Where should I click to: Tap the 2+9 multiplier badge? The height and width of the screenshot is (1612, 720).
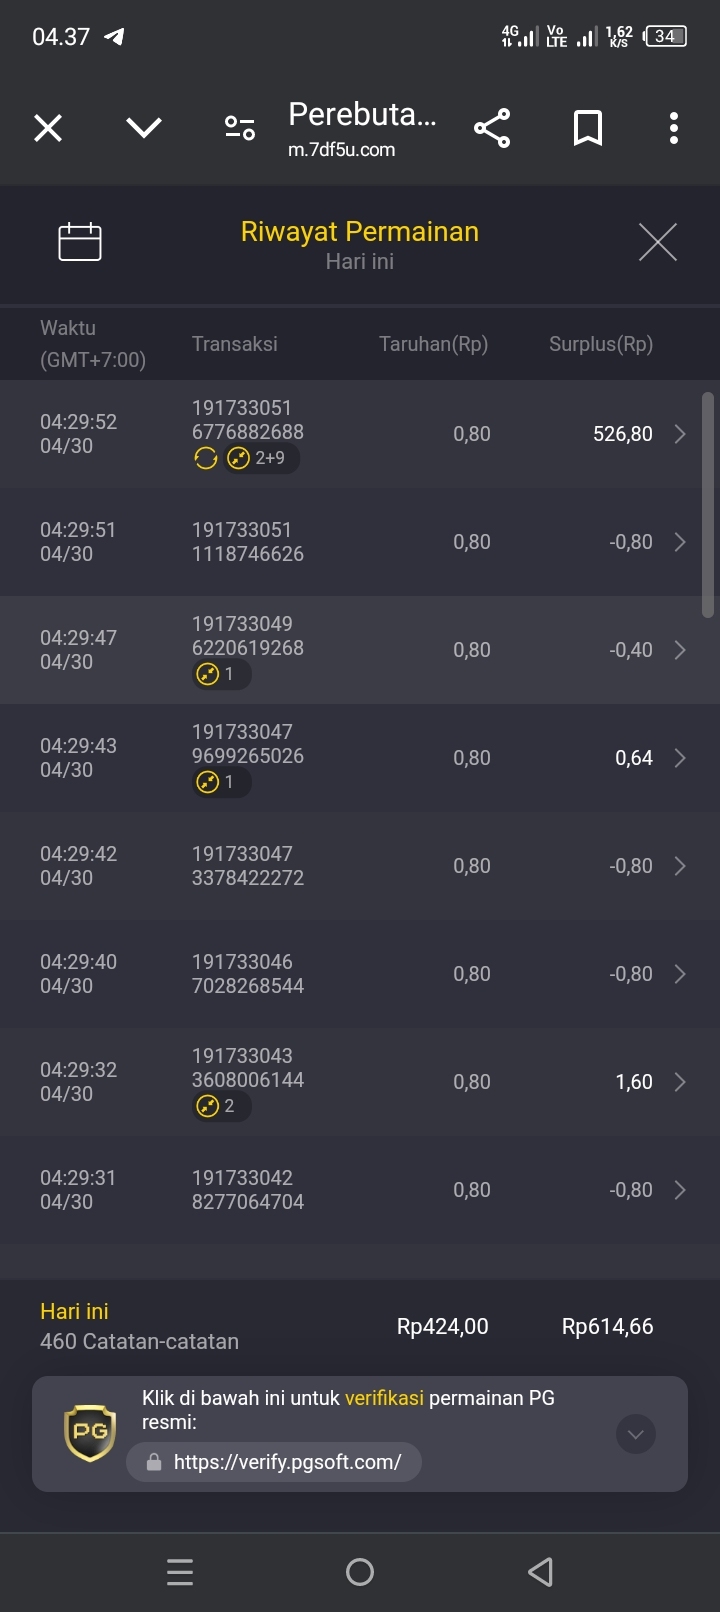coord(261,458)
